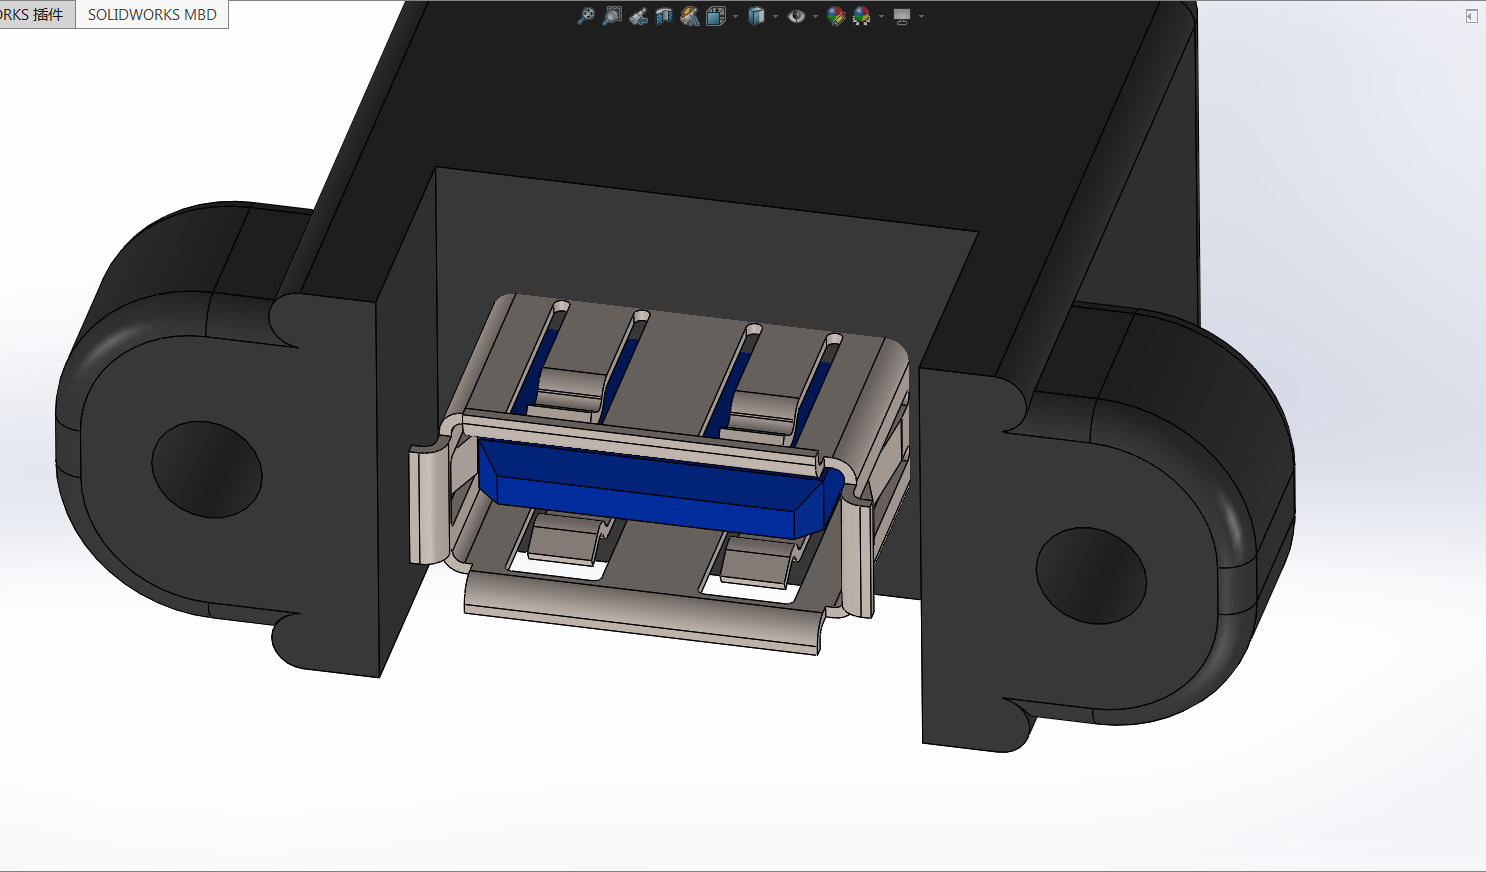Expand the collapsed task pane at right
1486x872 pixels.
coord(1471,16)
